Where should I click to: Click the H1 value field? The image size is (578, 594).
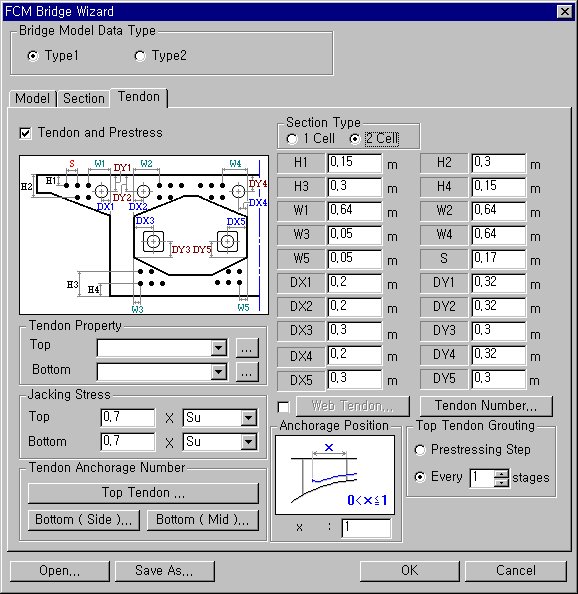pyautogui.click(x=355, y=163)
